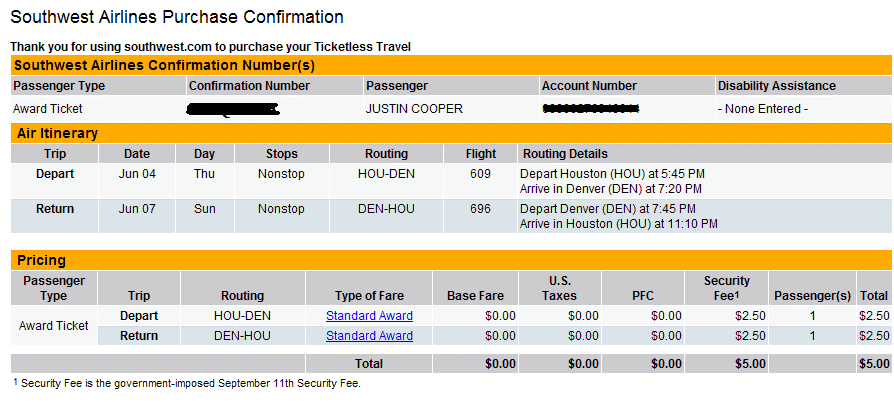
Task: Click the September 11th Security Fee footnote
Action: tap(187, 384)
